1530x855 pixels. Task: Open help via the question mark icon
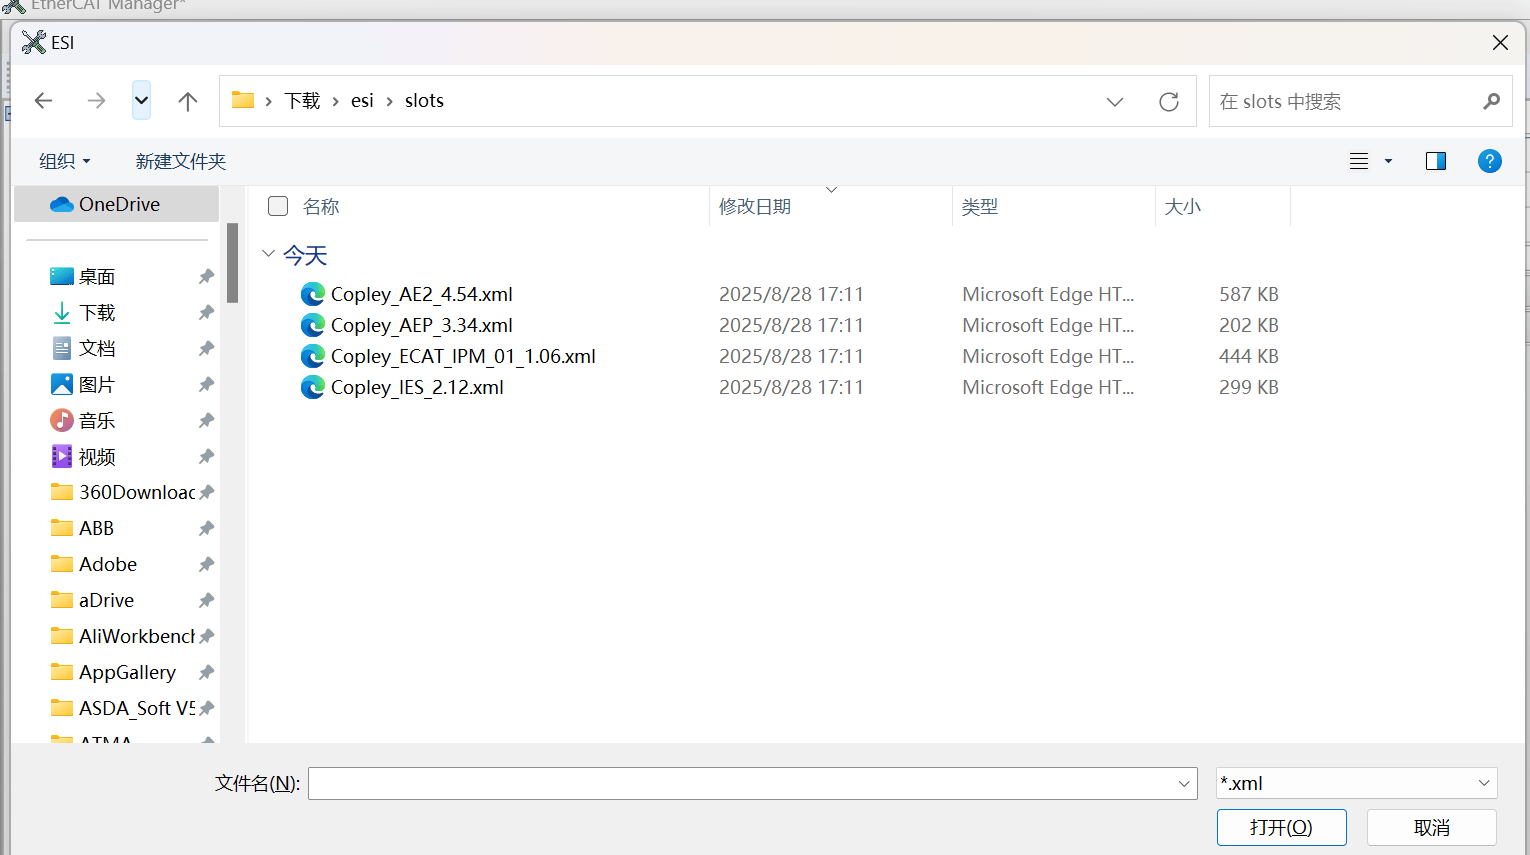pyautogui.click(x=1489, y=161)
